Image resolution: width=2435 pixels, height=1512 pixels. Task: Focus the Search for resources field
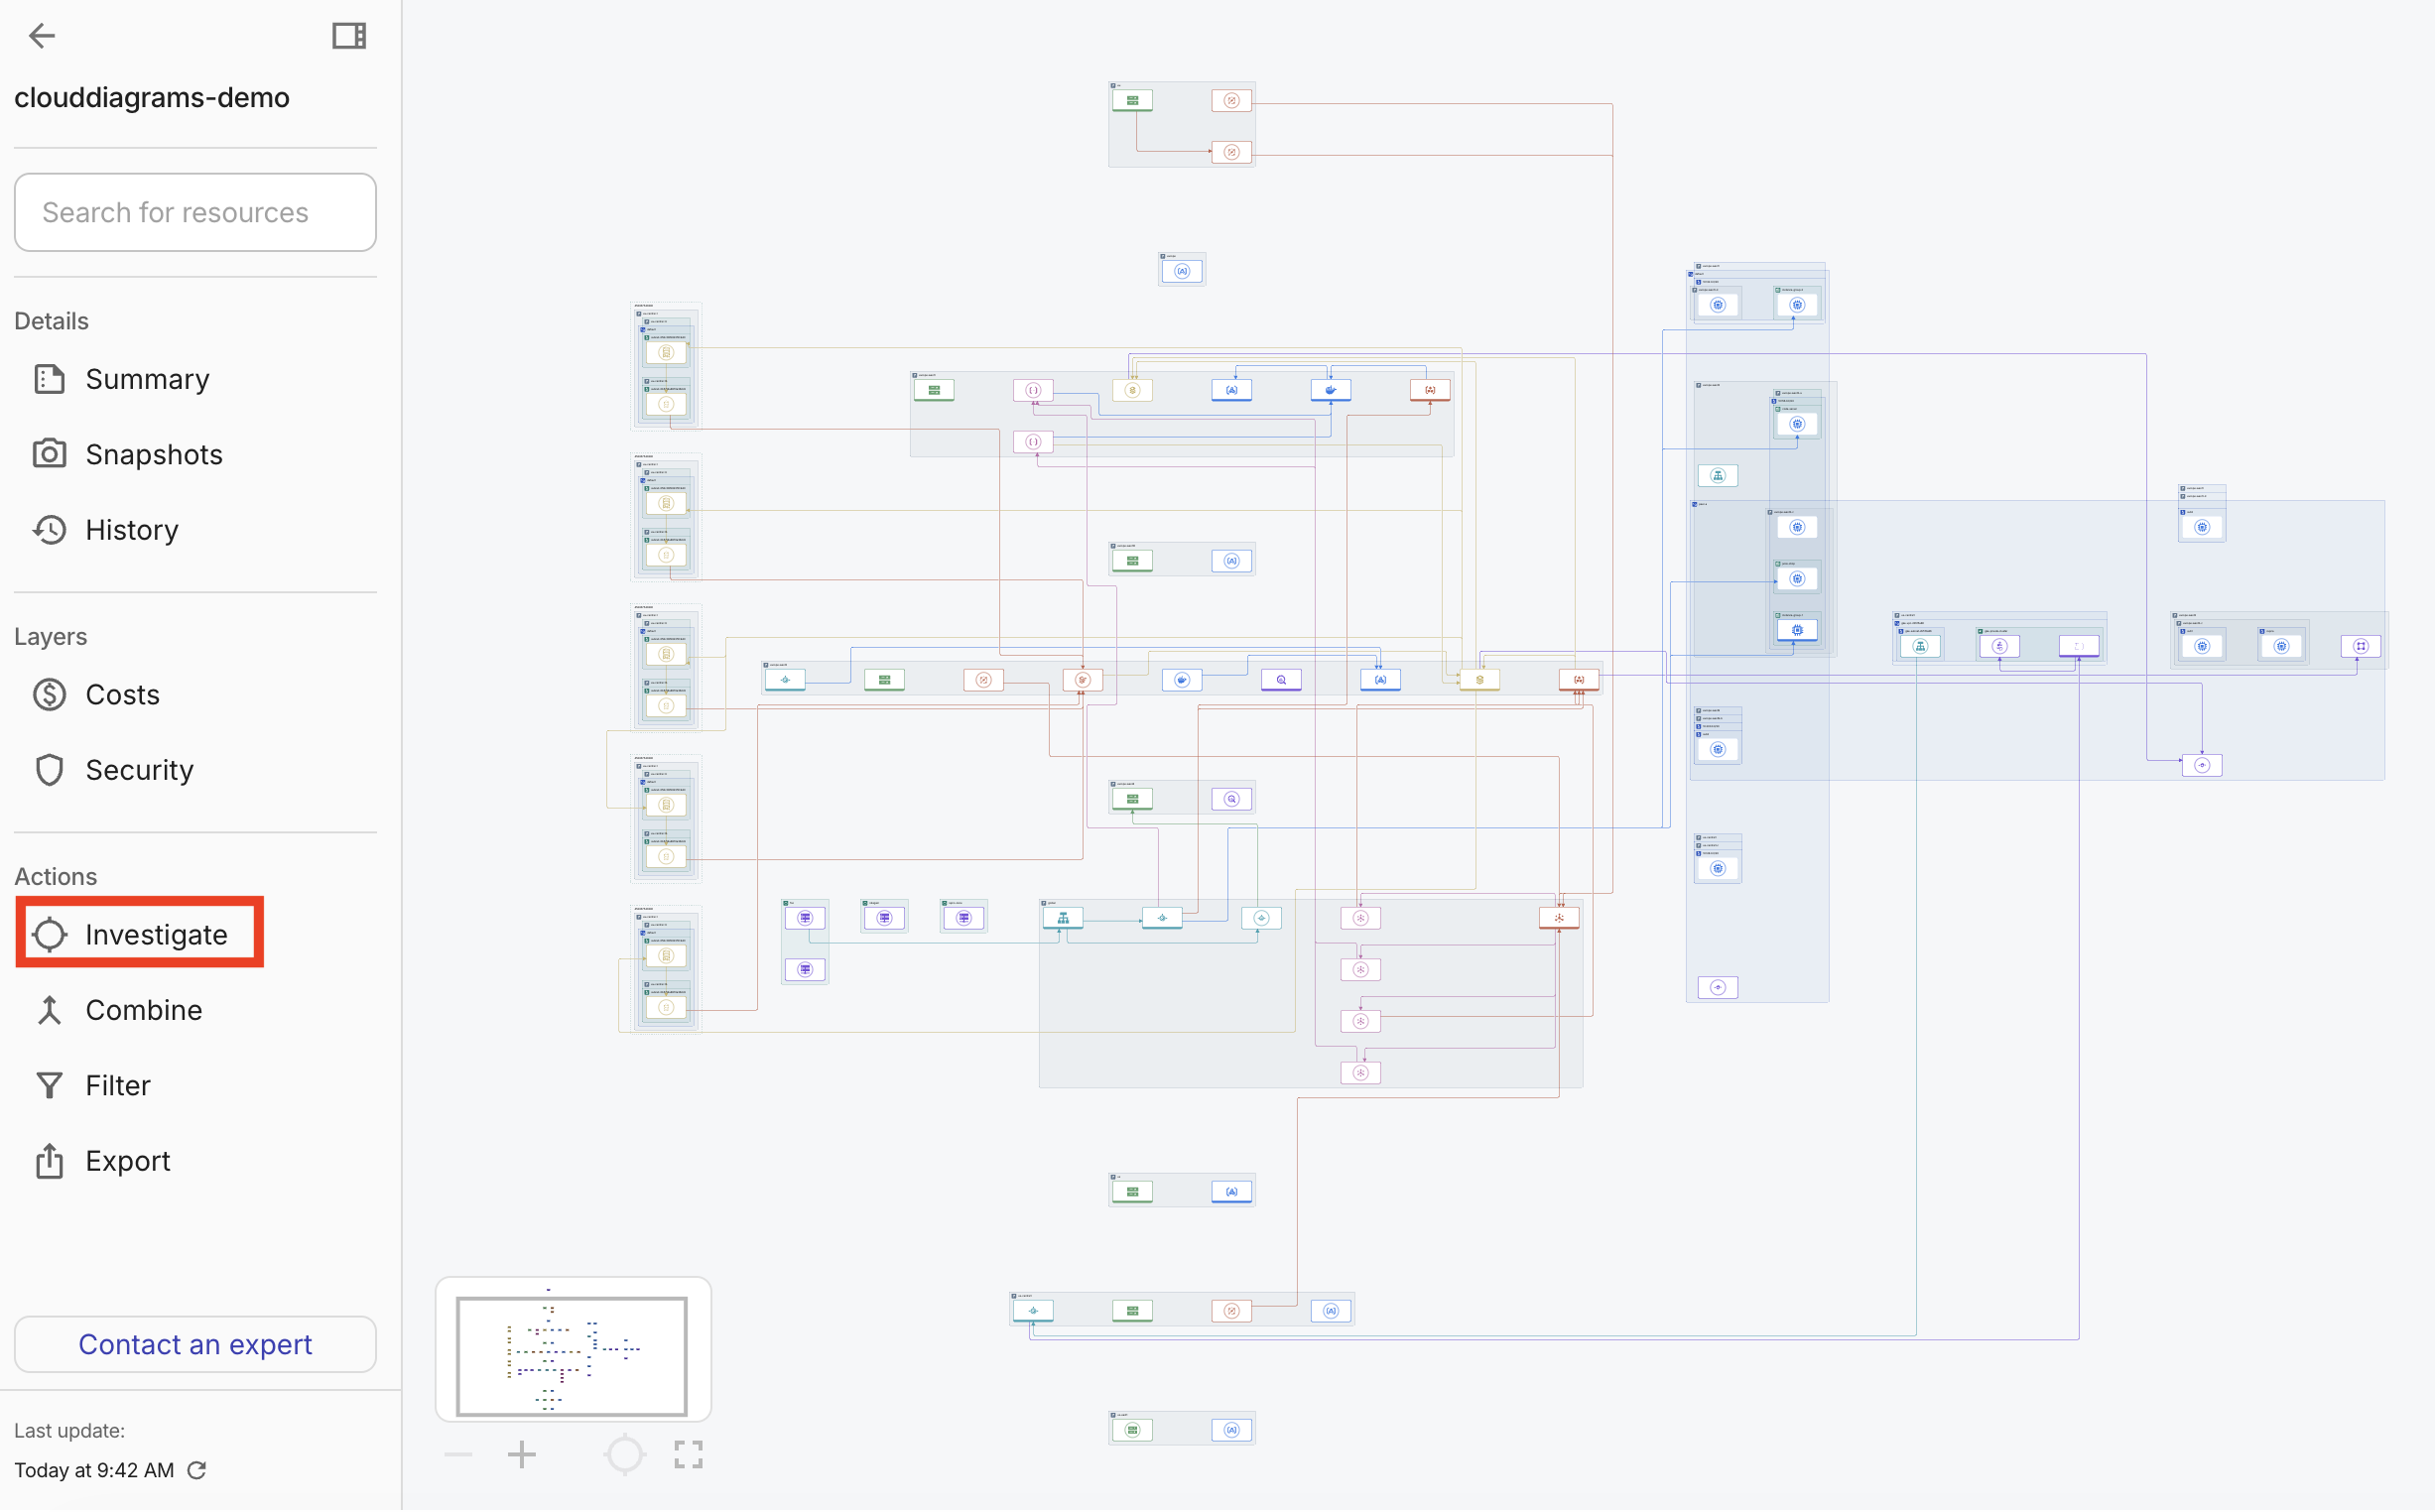(195, 212)
